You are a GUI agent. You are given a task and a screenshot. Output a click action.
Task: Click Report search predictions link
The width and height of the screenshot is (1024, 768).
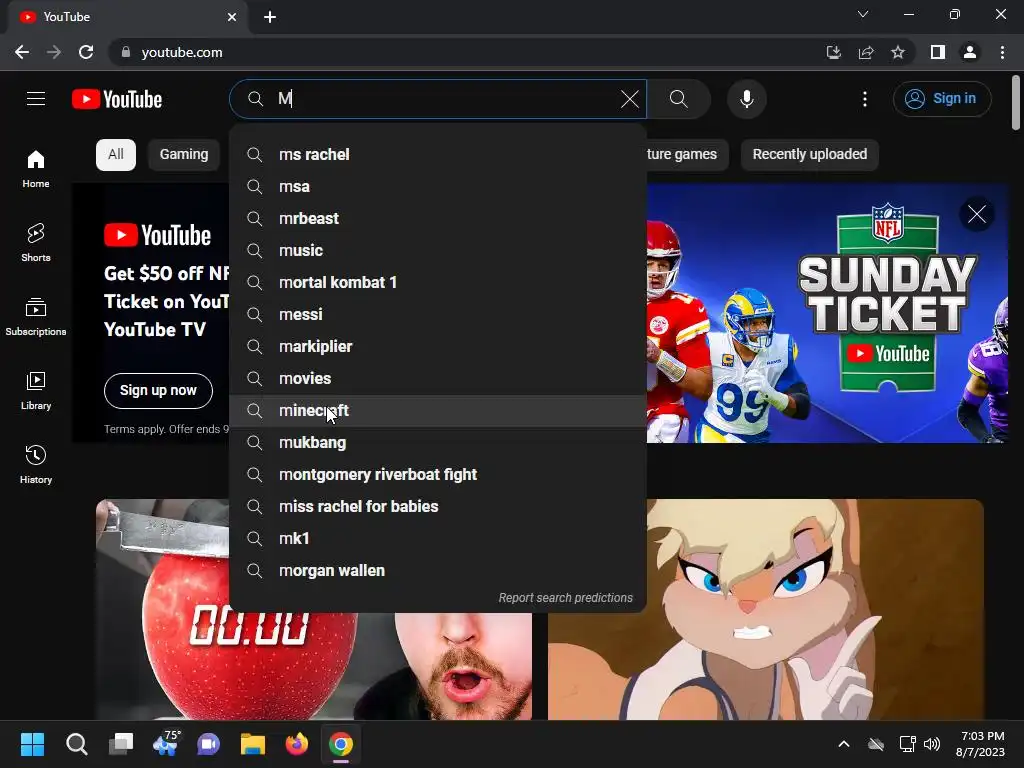566,598
